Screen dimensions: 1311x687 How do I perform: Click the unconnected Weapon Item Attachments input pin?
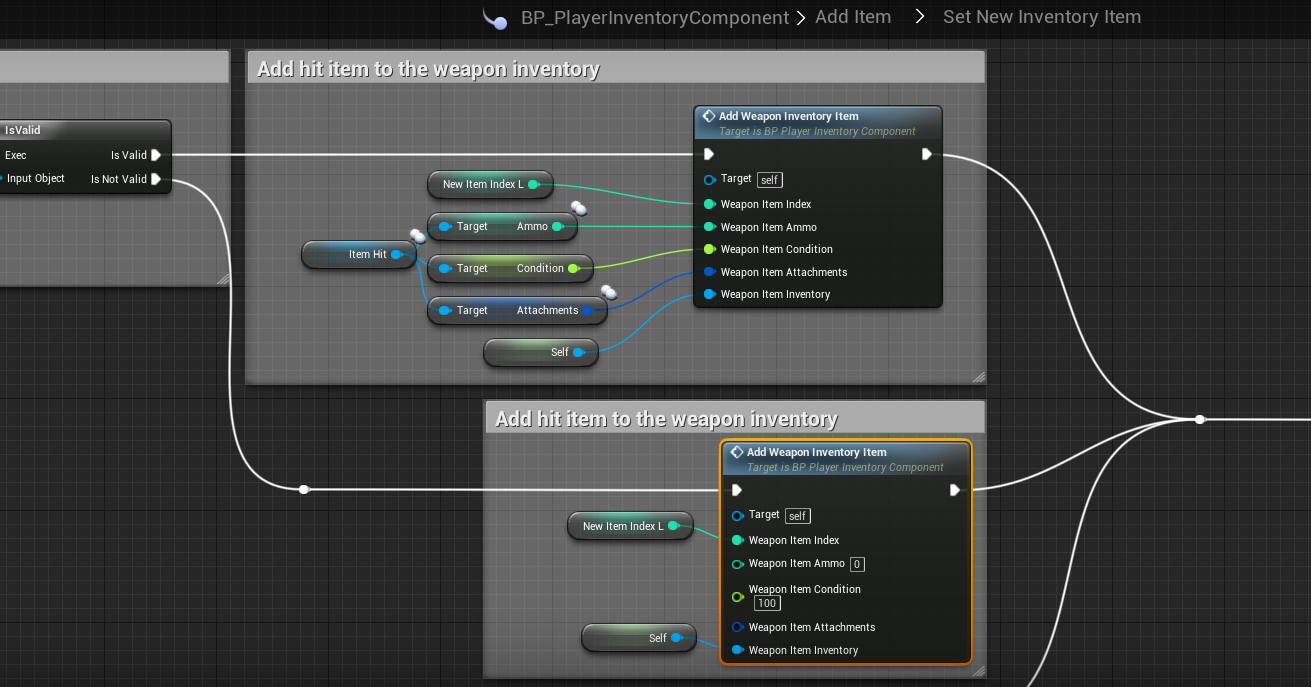click(x=737, y=627)
